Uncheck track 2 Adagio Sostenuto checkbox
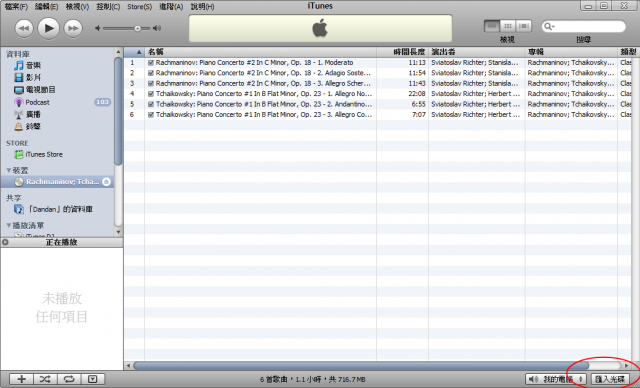The width and height of the screenshot is (640, 388). 151,73
